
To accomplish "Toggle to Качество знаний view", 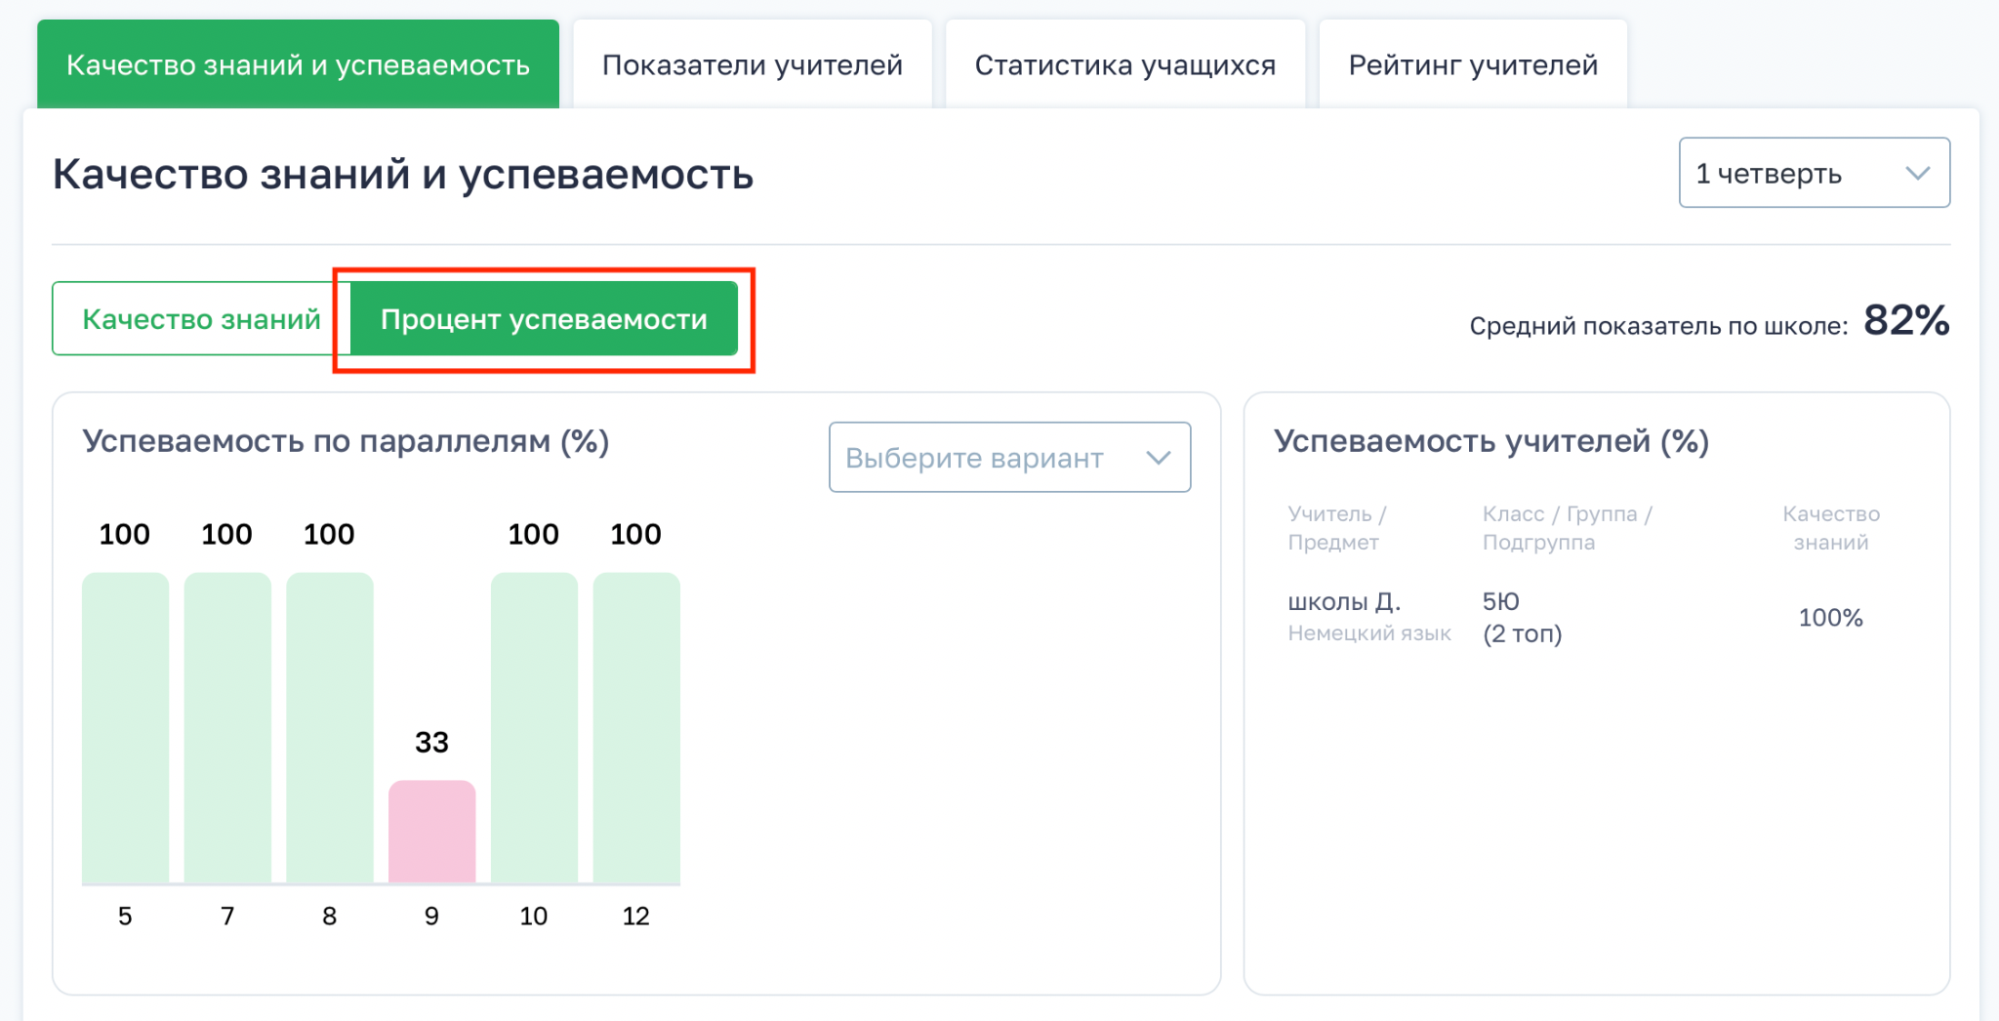I will click(201, 319).
